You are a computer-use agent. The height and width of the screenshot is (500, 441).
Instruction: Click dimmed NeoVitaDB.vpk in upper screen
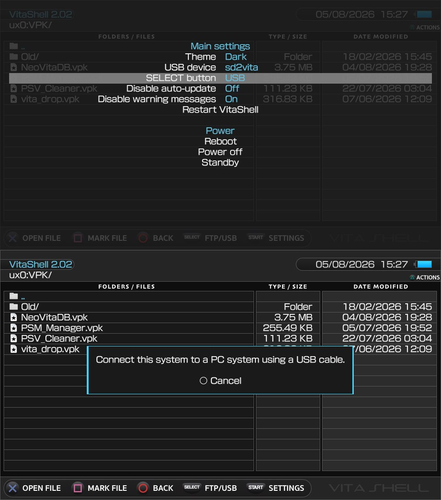[54, 67]
